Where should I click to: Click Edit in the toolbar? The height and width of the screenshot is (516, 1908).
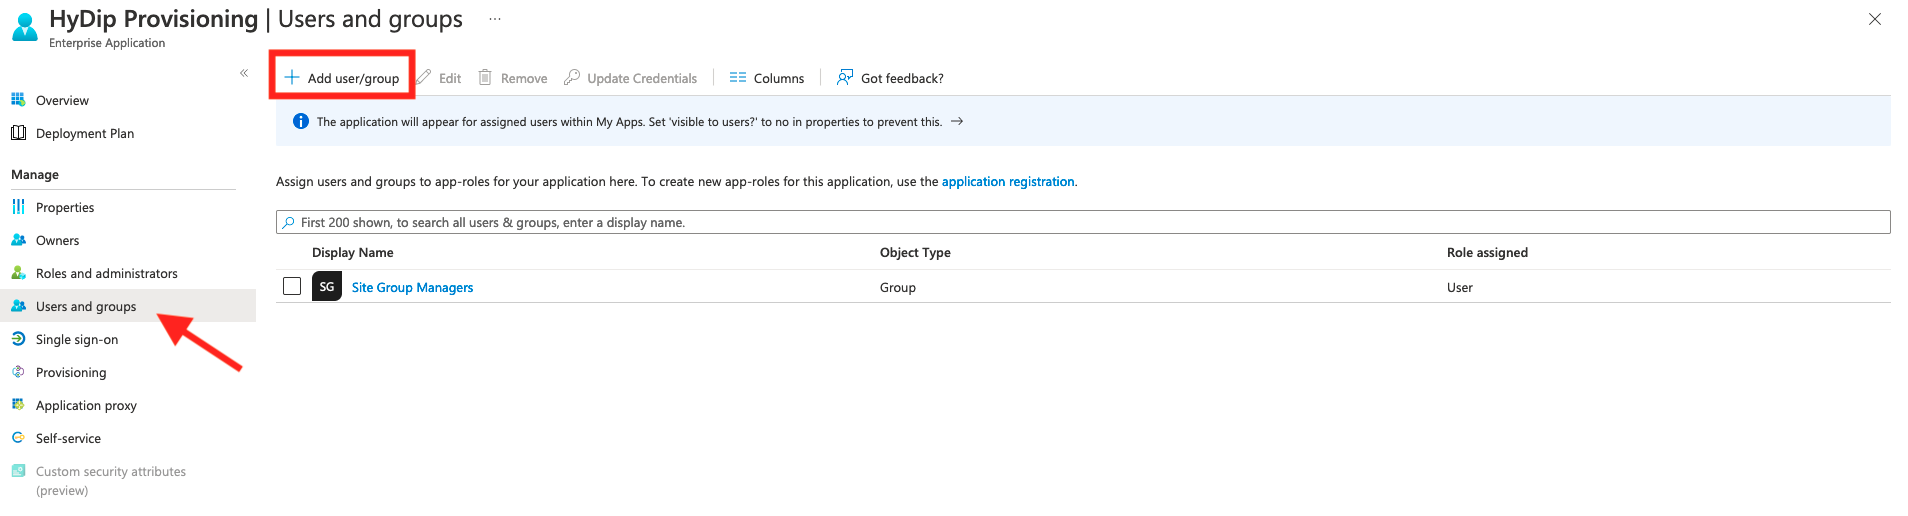450,78
